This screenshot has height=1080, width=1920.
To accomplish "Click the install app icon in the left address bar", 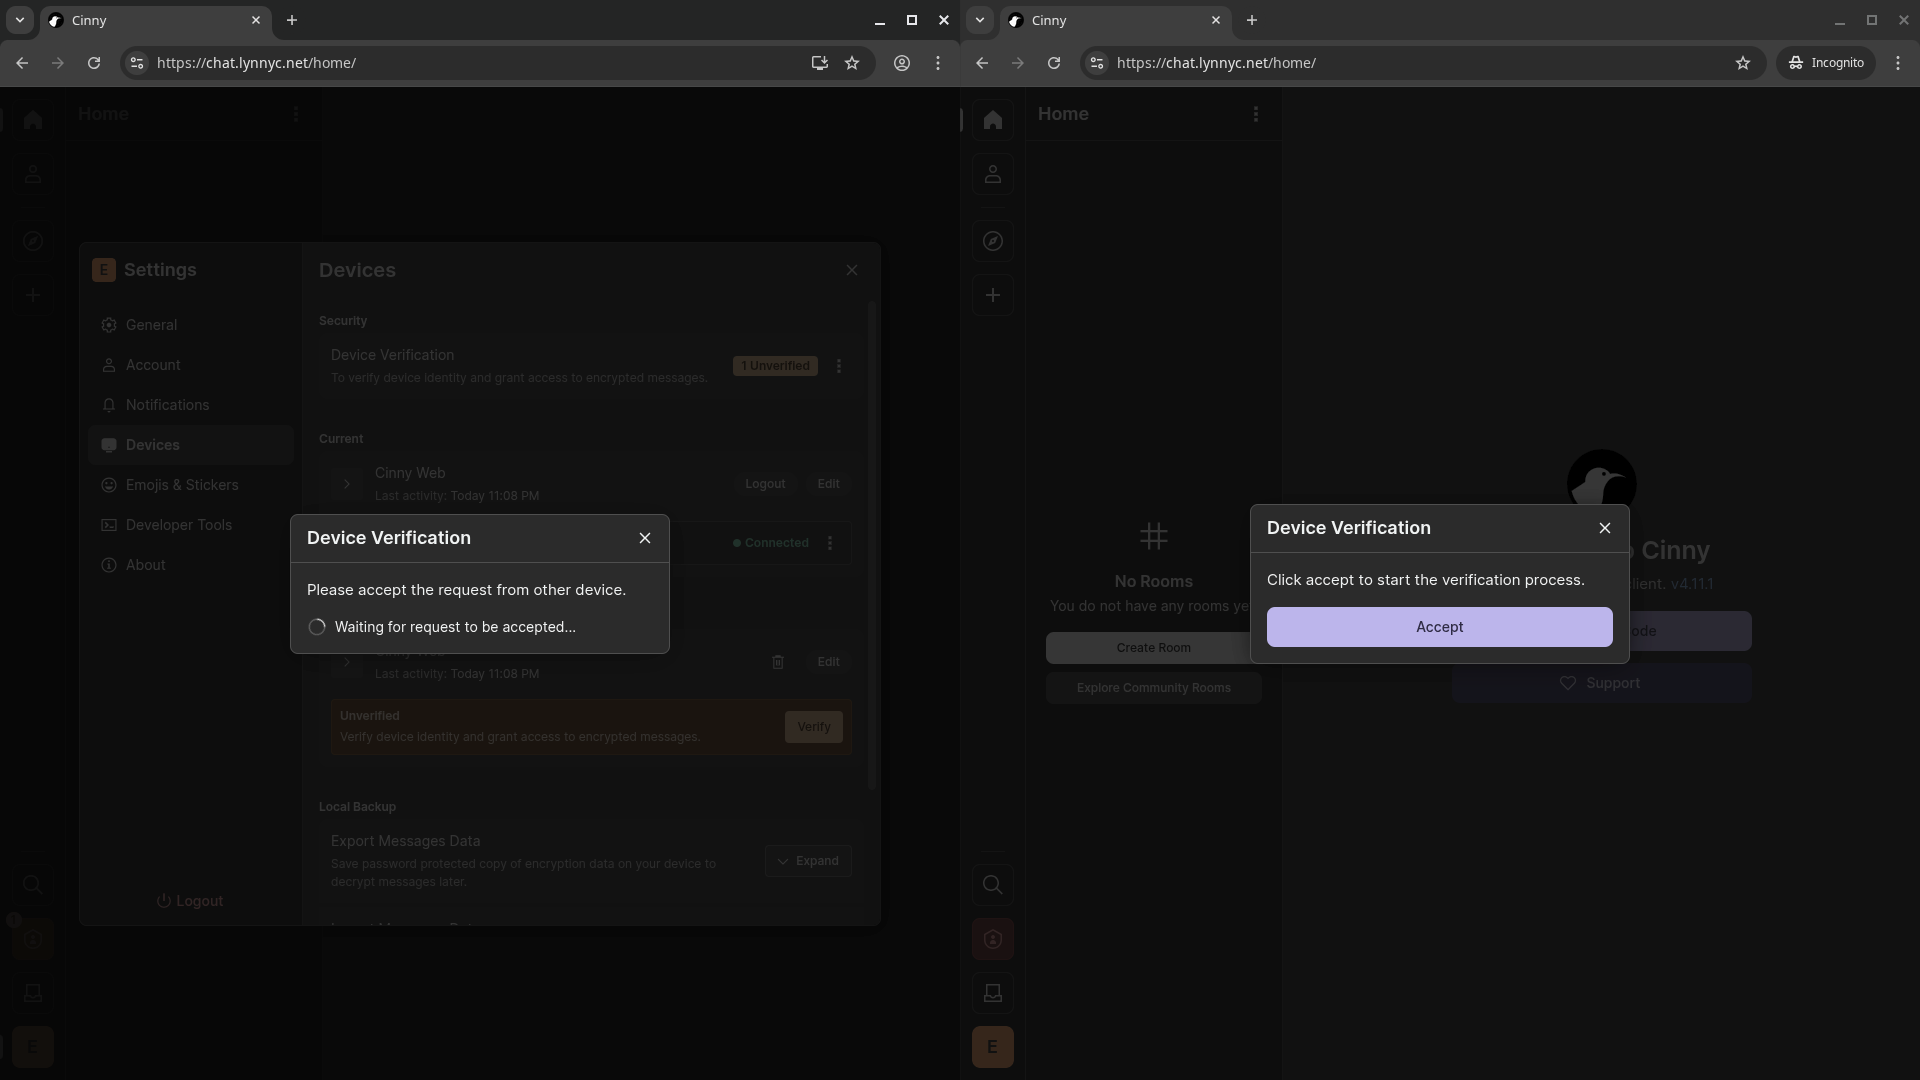I will [x=819, y=63].
